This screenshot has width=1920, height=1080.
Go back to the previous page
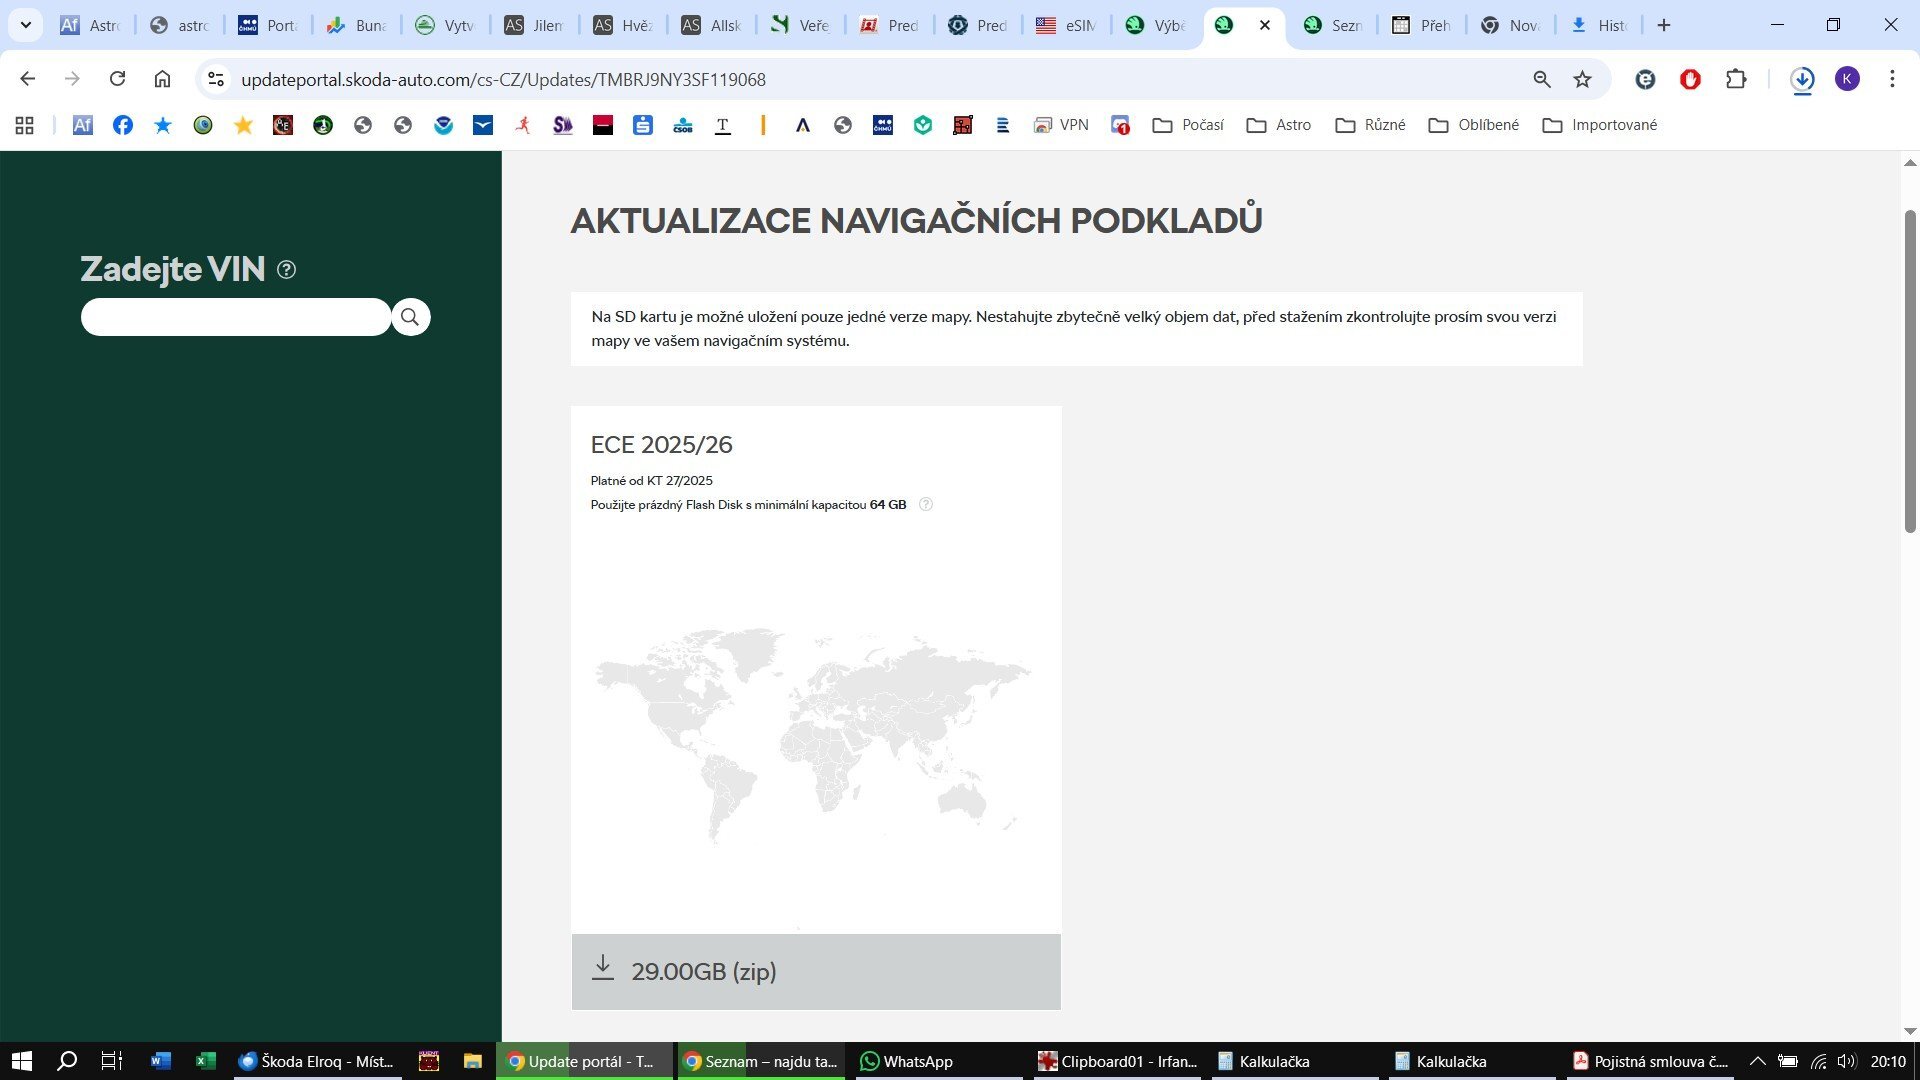[x=28, y=79]
